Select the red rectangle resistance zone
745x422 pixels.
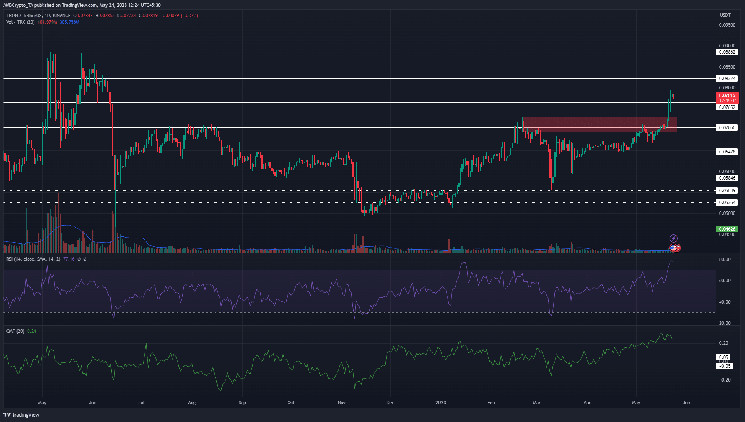[x=598, y=124]
